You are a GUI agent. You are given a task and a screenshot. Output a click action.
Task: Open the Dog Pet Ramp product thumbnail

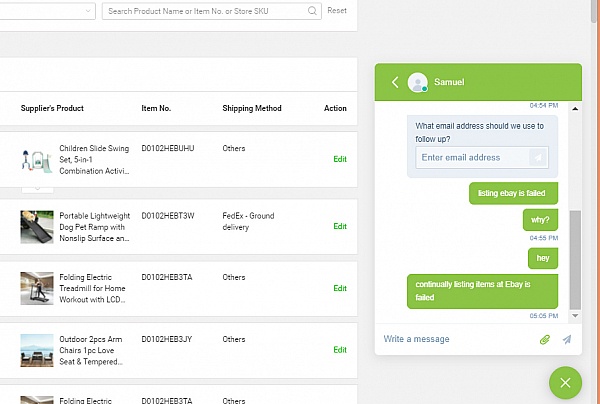37,226
